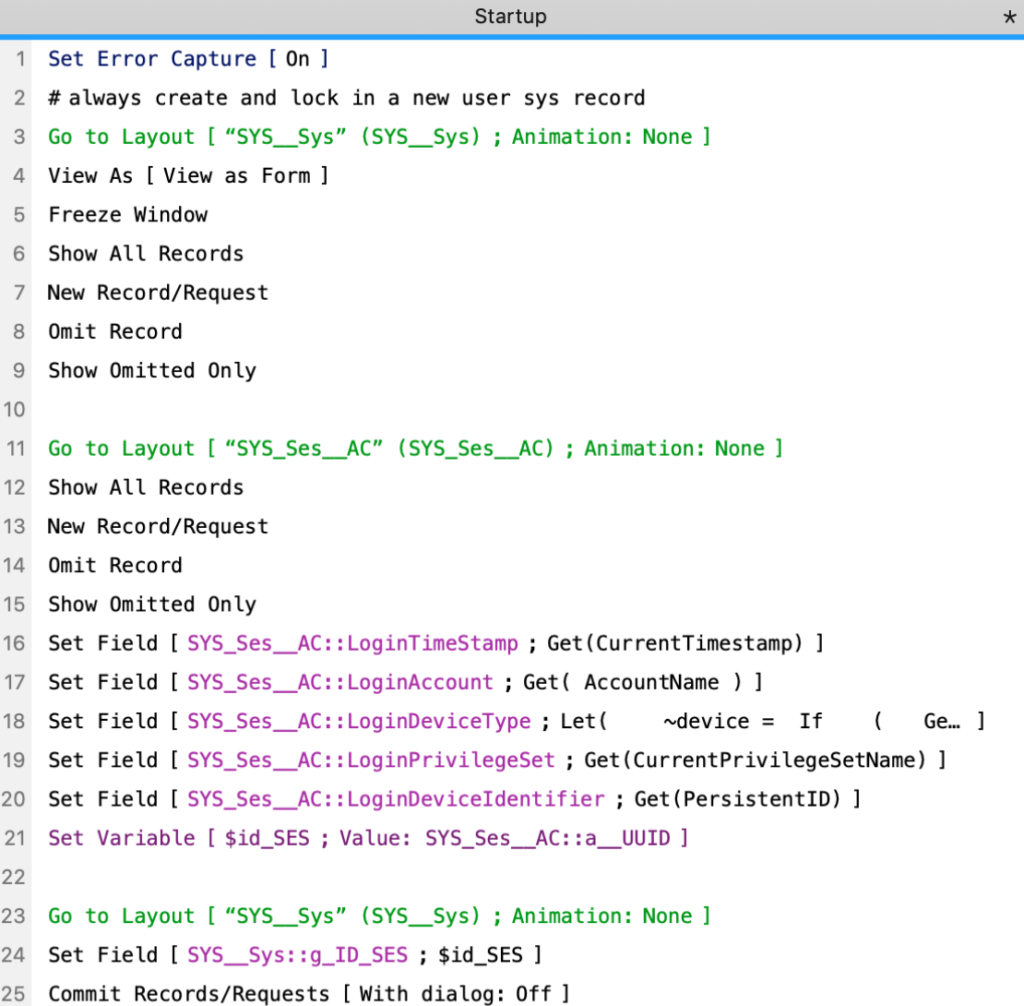Image resolution: width=1024 pixels, height=1006 pixels.
Task: Select script step Set Error Capture On
Action: tap(188, 59)
